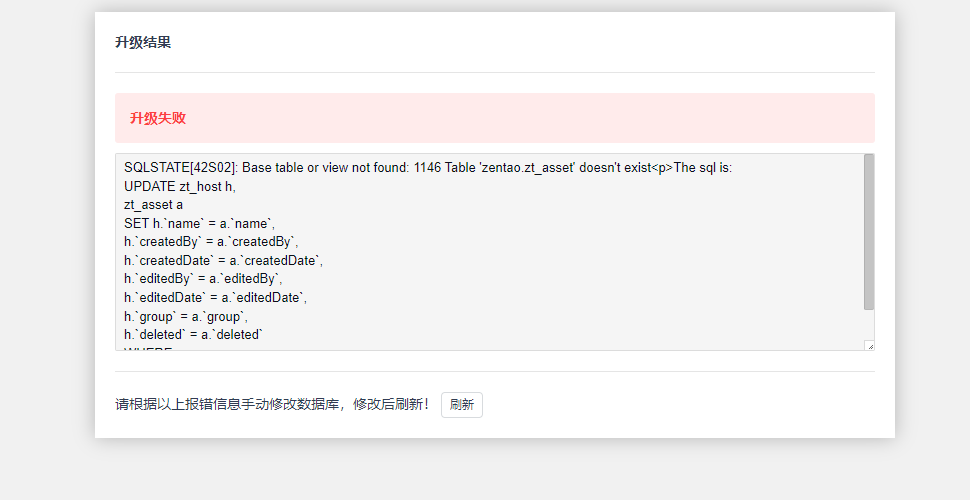Click the h.`createdBy` assignment line
970x500 pixels.
(211, 241)
